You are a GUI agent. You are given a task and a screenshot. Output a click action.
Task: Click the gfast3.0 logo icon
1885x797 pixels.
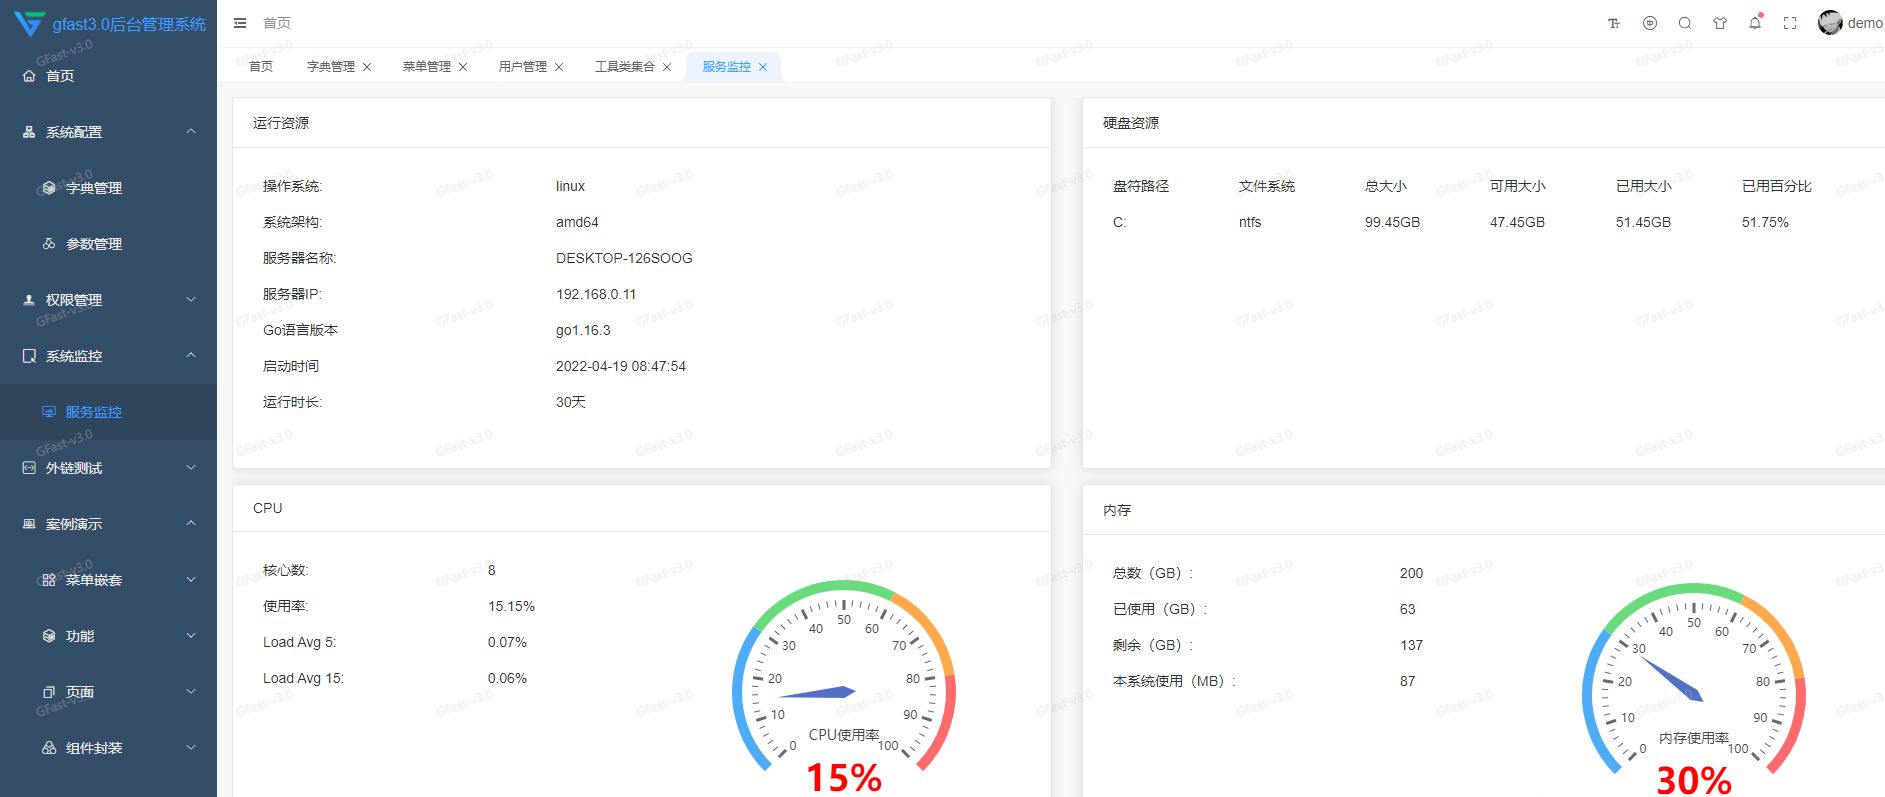[x=30, y=23]
